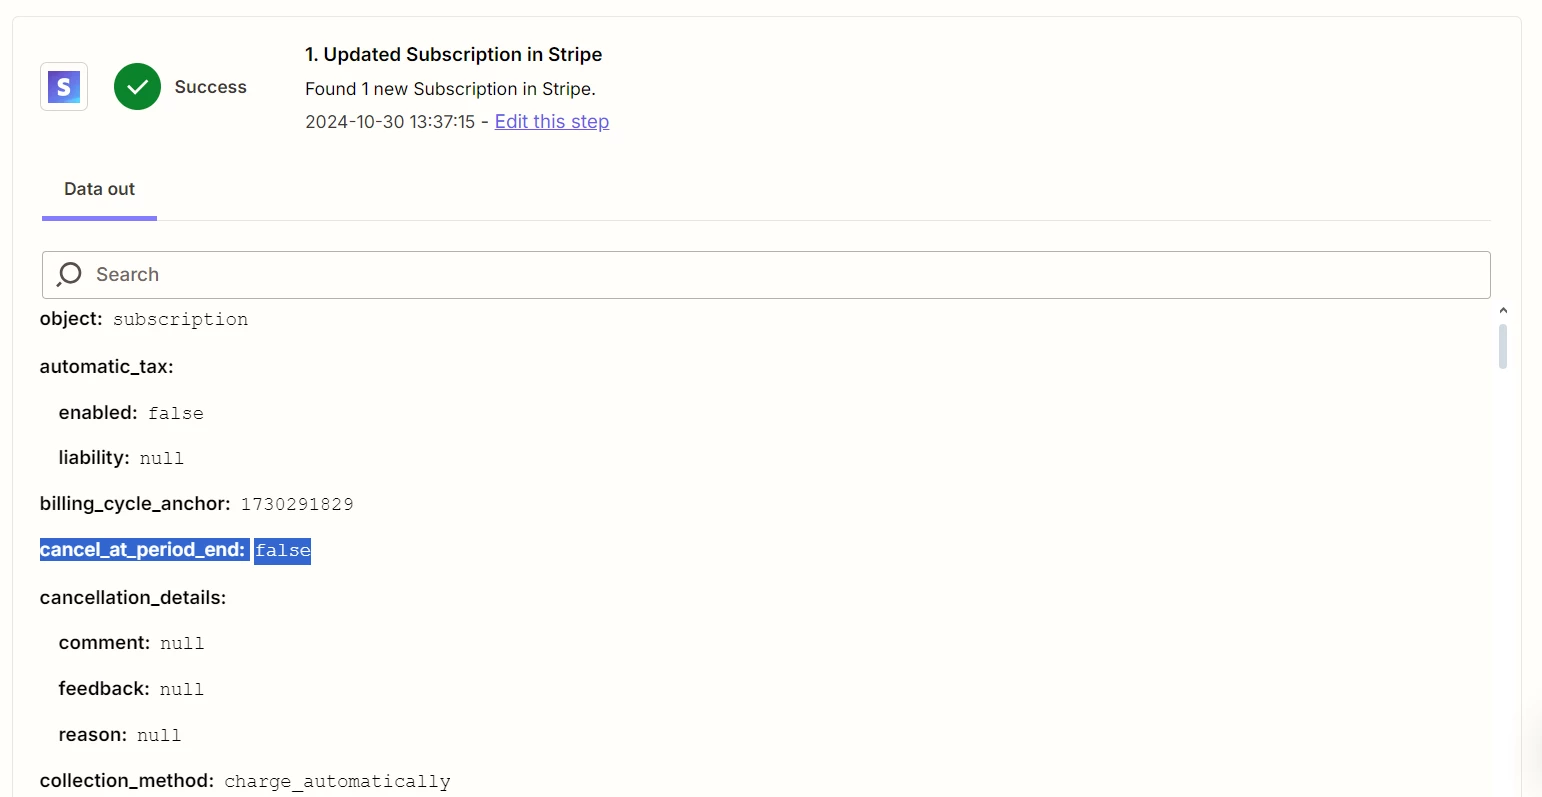Click the vertical scrollbar thumb
The image size is (1542, 797).
(x=1502, y=346)
